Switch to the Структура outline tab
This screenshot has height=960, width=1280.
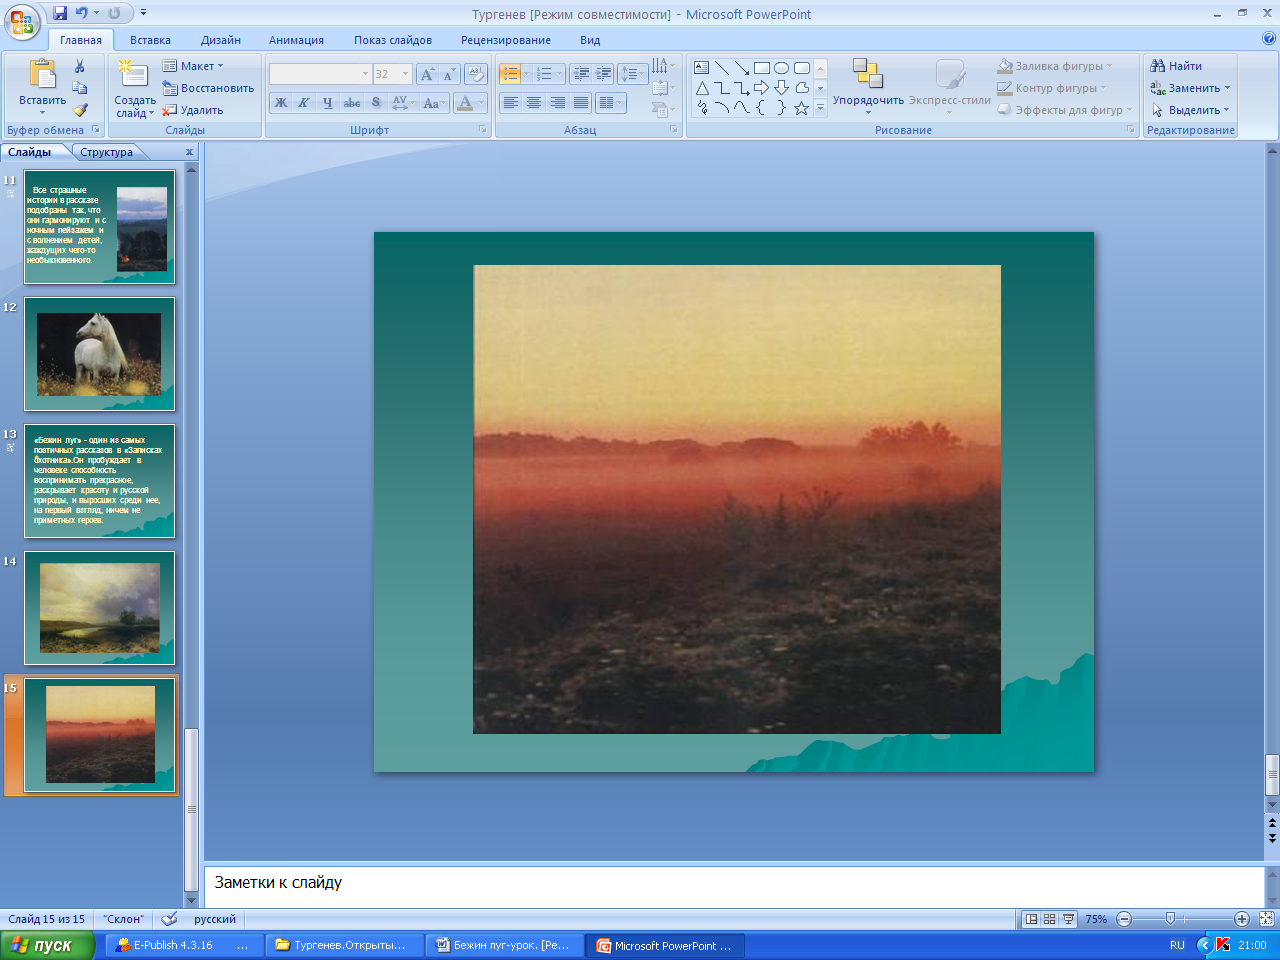click(x=106, y=152)
